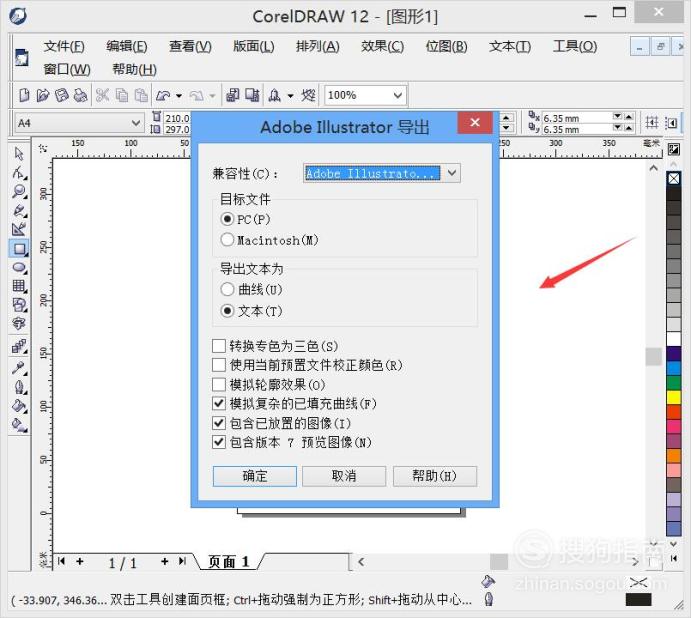Go to last page navigation arrow
691x618 pixels.
click(x=182, y=561)
